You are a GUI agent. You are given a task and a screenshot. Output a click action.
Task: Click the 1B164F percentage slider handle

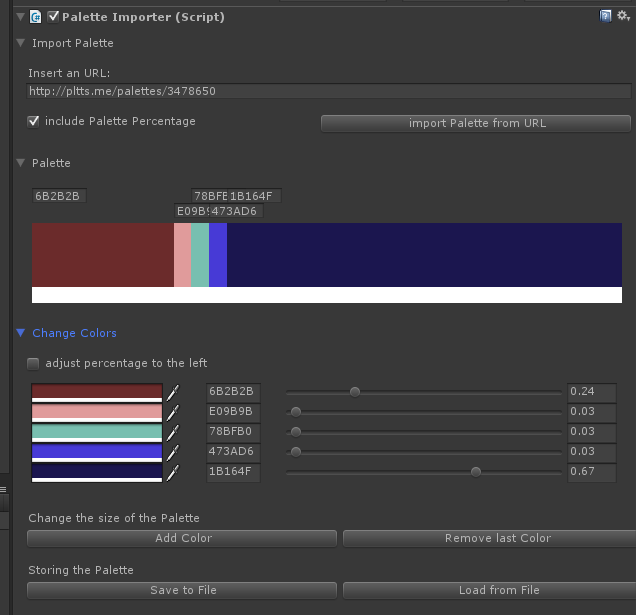pos(476,472)
